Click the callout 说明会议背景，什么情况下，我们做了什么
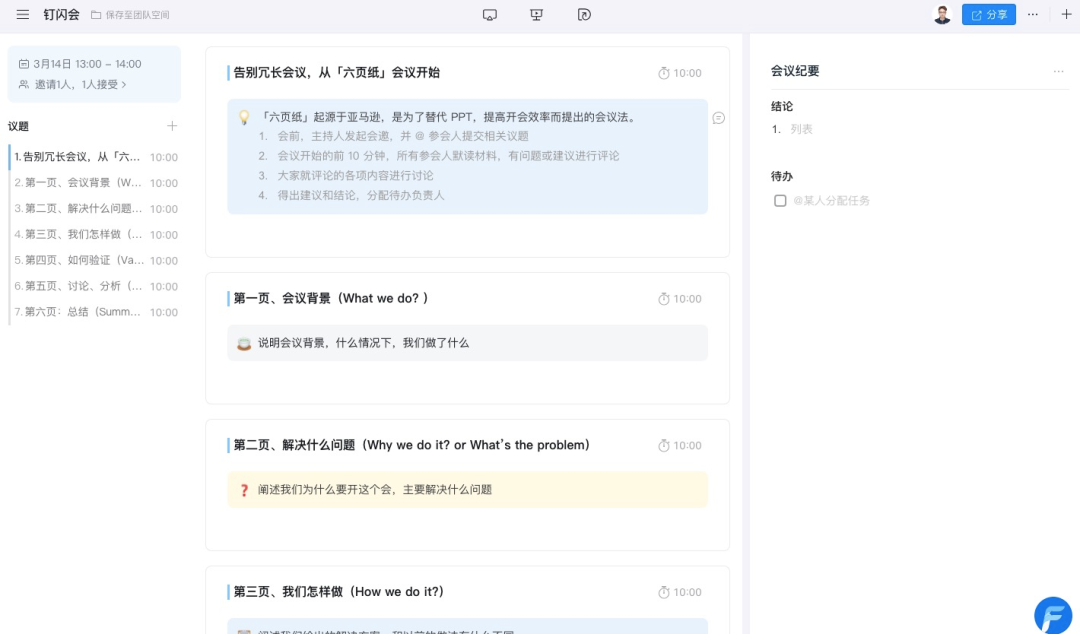1080x634 pixels. (x=467, y=343)
